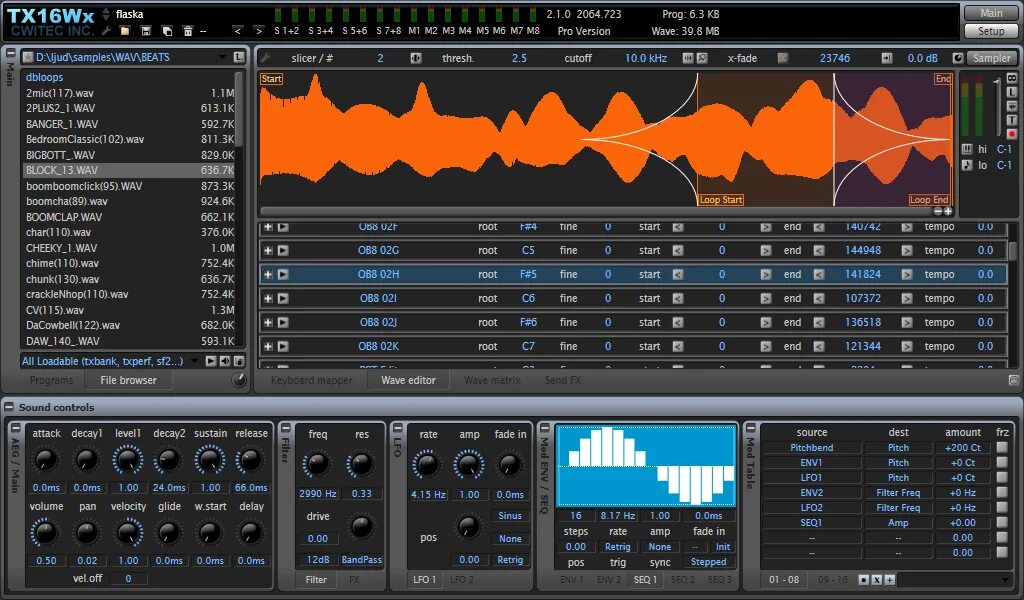1024x600 pixels.
Task: Open the Mod Table footer dropdown arrow
Action: coord(1005,580)
